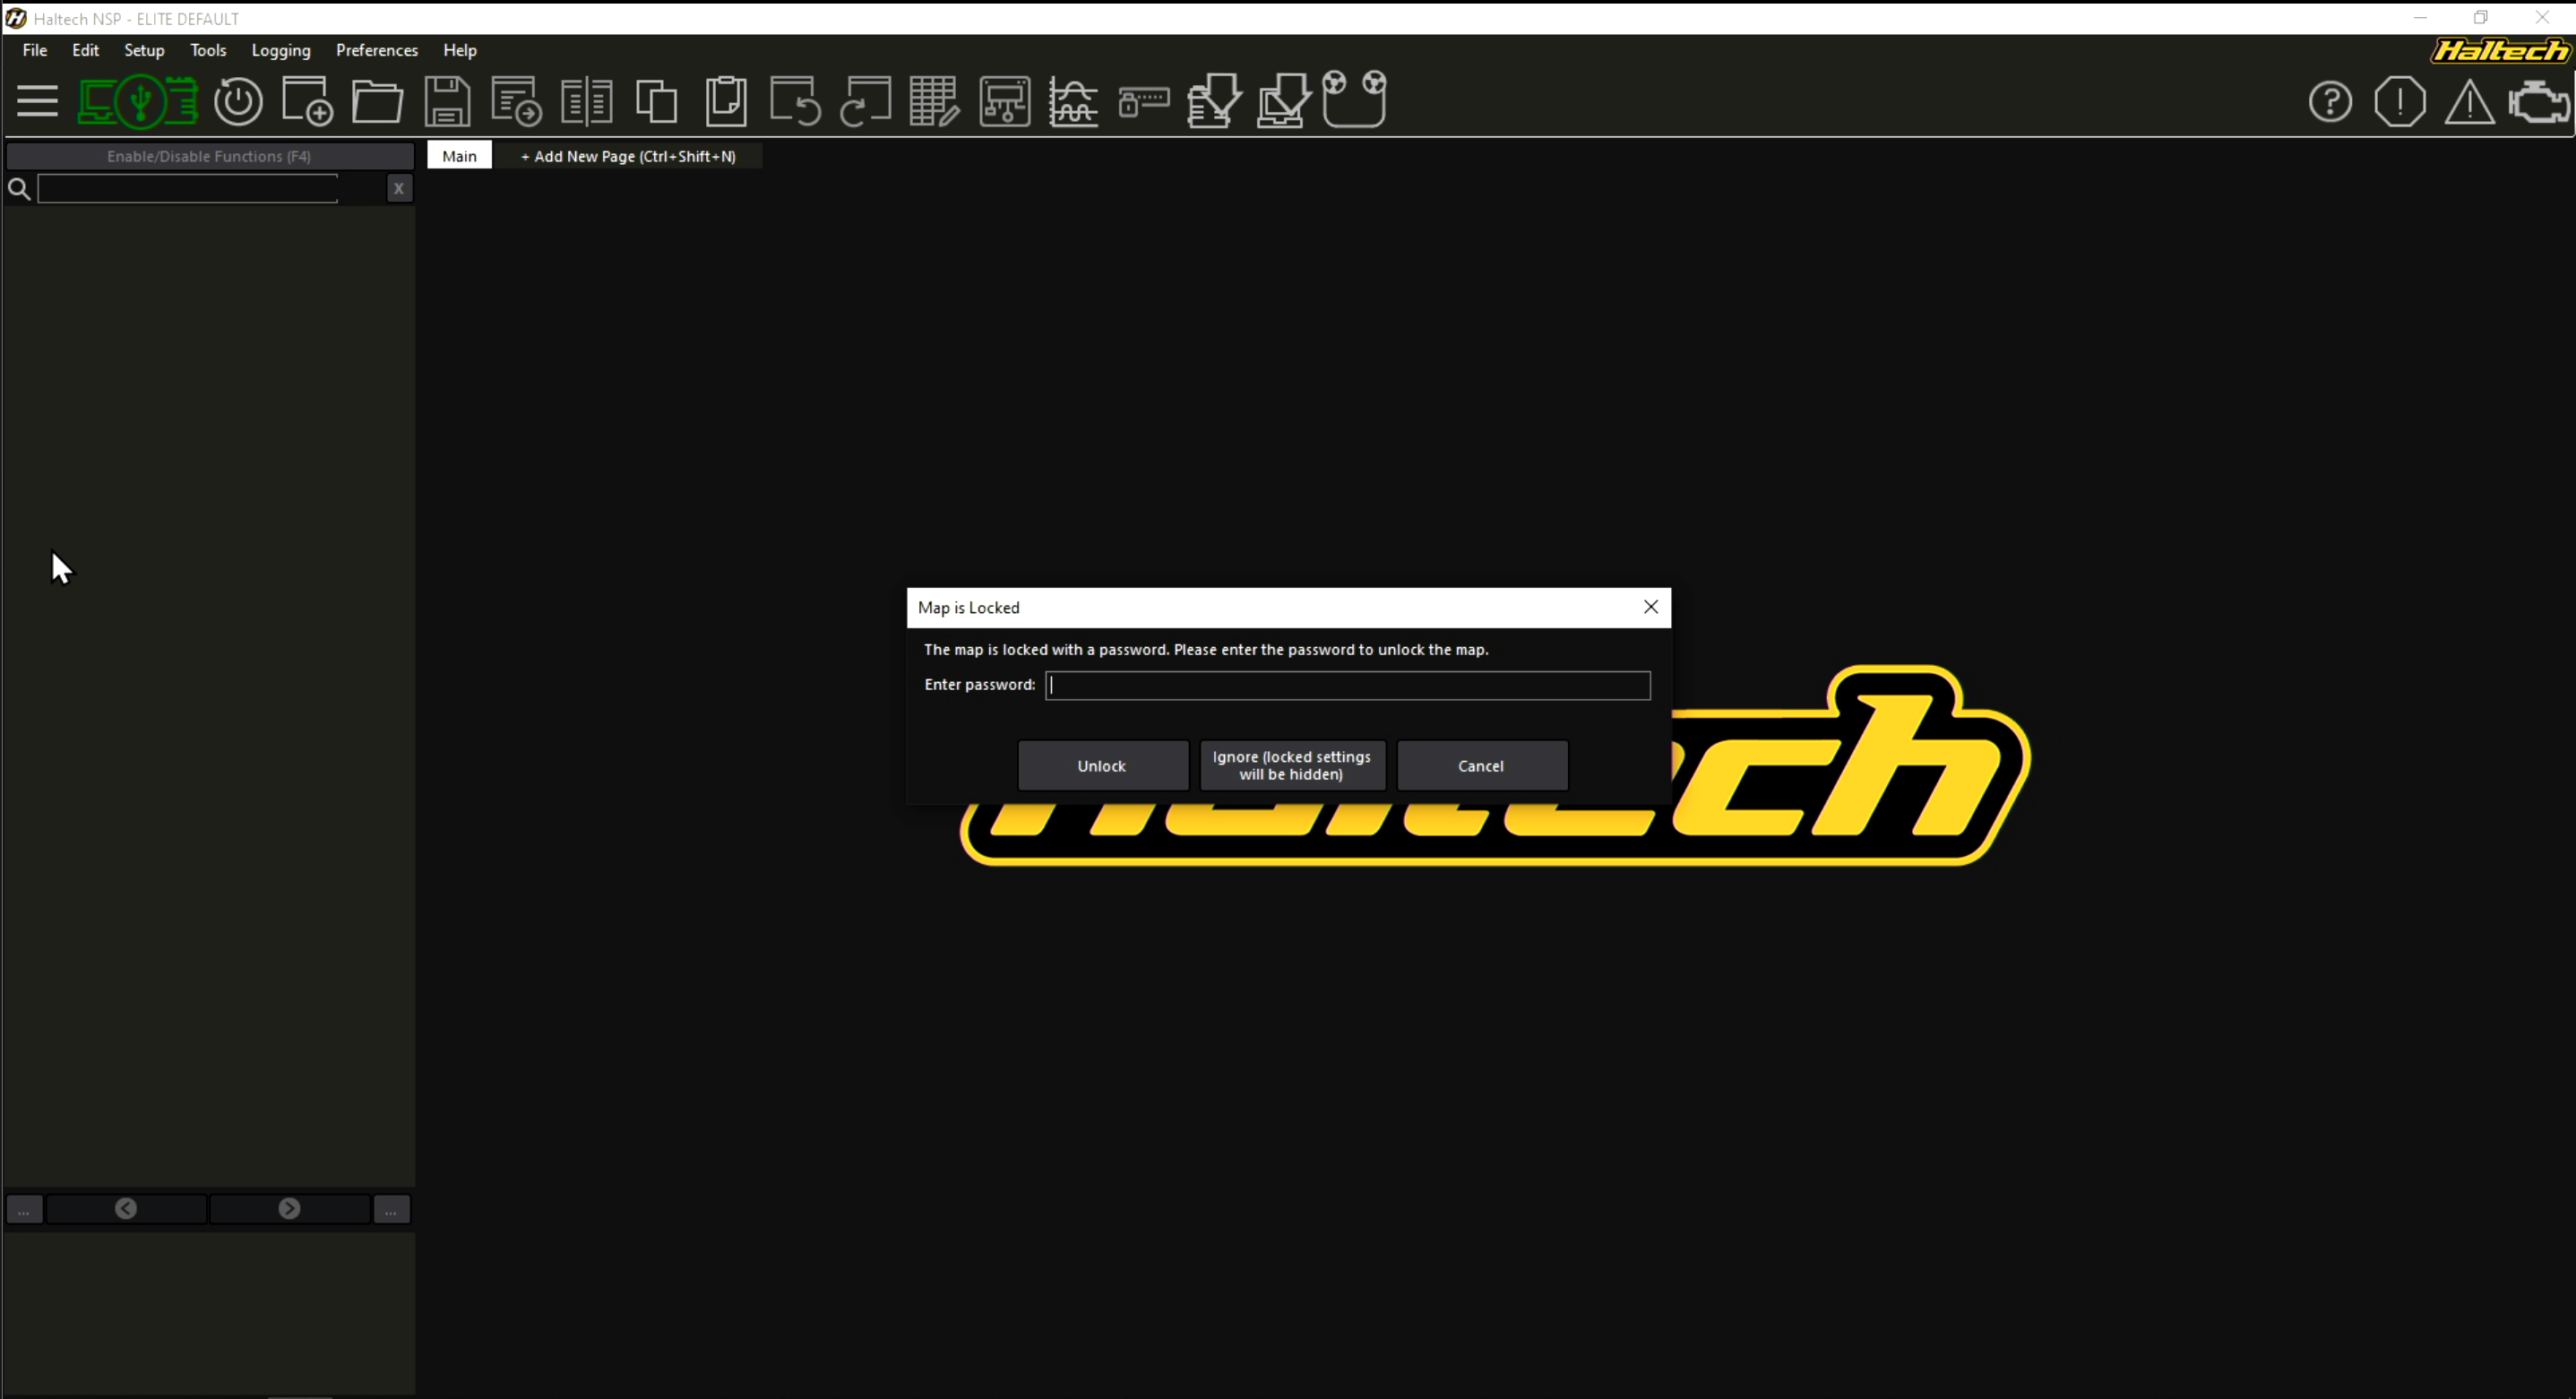Open the table edit pencil icon

[x=934, y=101]
